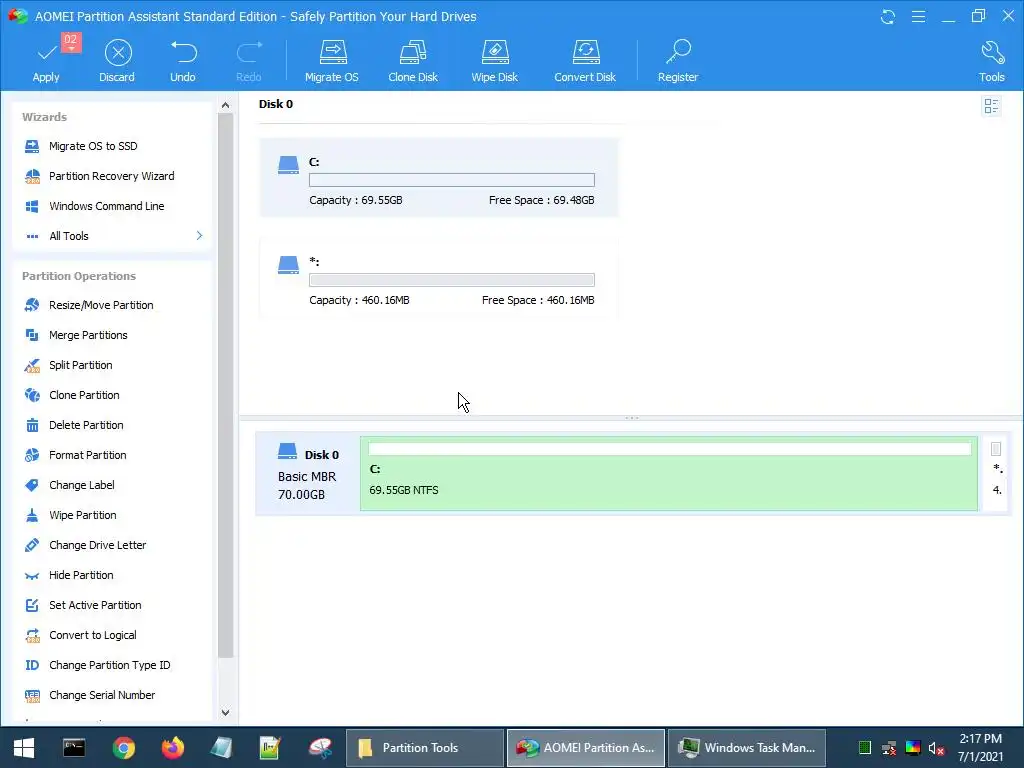The height and width of the screenshot is (768, 1024).
Task: Open Convert Disk from toolbar
Action: [x=585, y=61]
